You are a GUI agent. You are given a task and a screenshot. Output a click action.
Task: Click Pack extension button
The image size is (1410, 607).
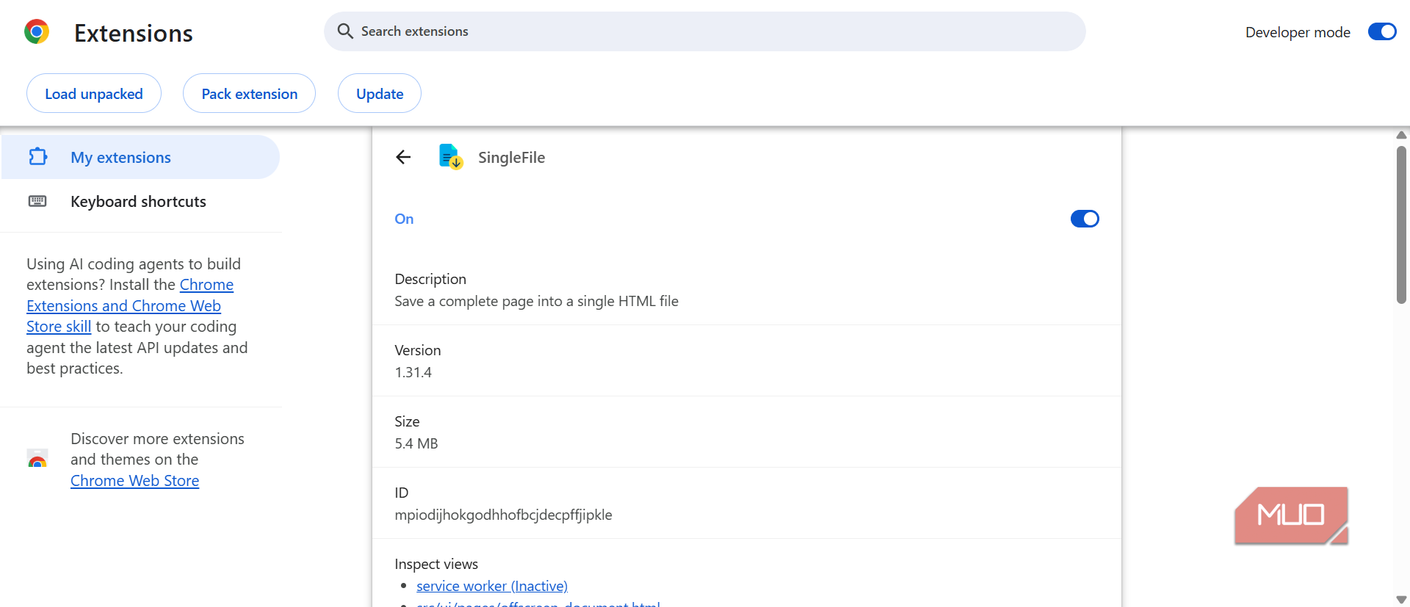249,94
